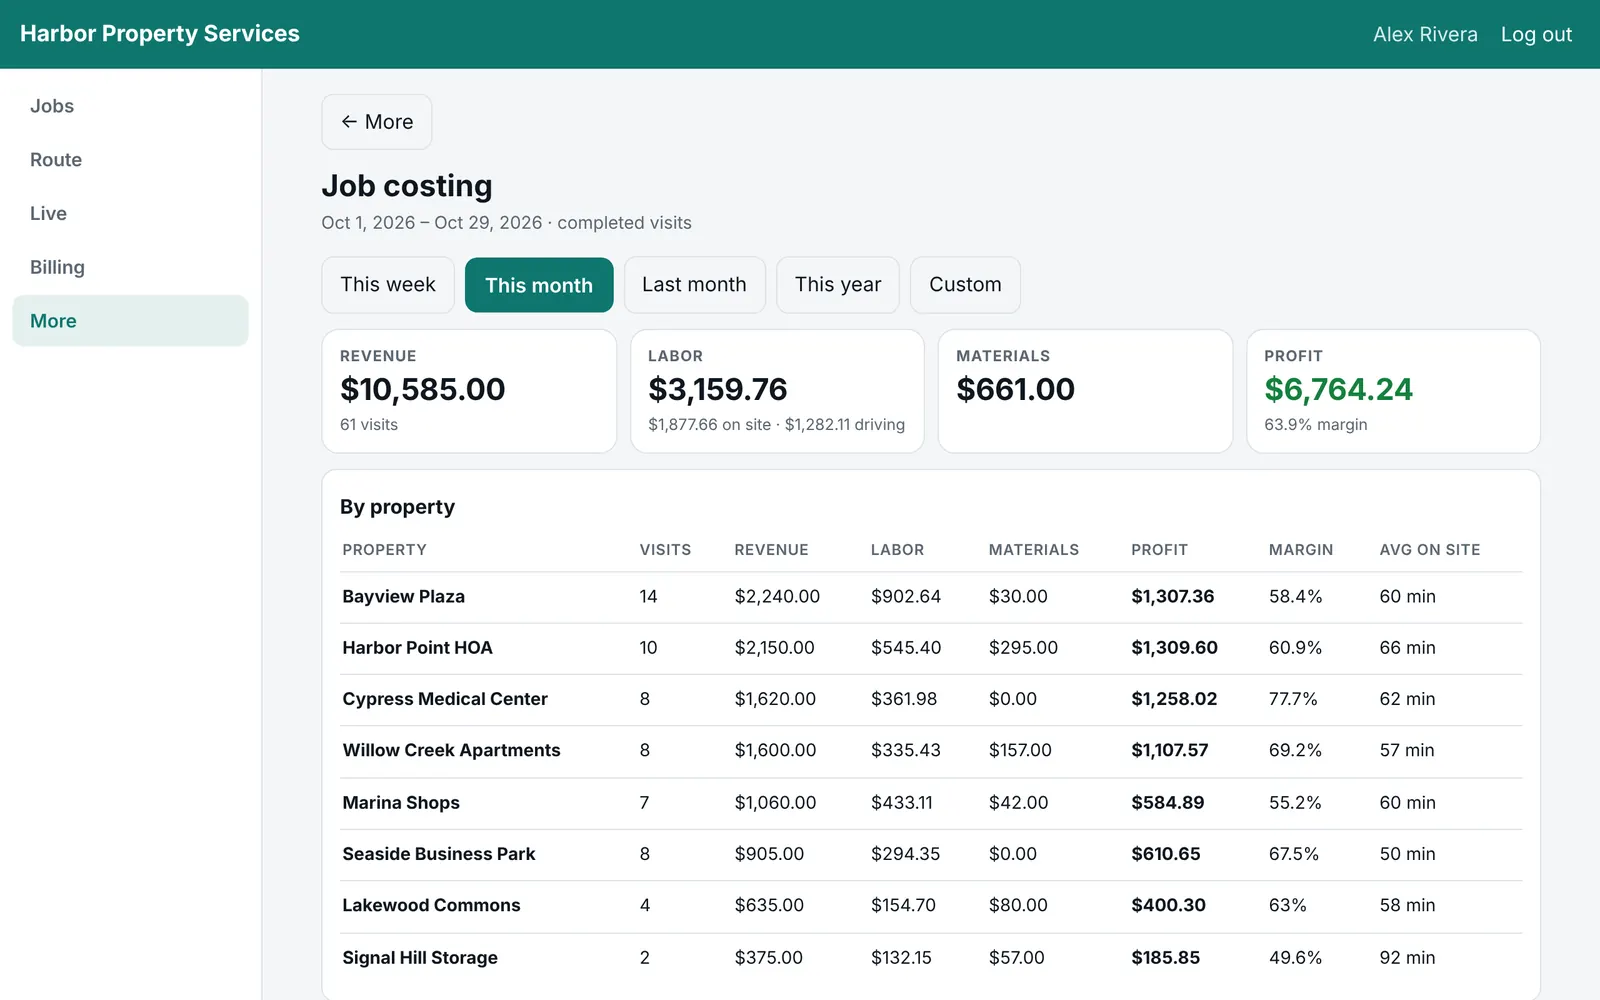
Task: Select More in the sidebar
Action: tap(130, 321)
